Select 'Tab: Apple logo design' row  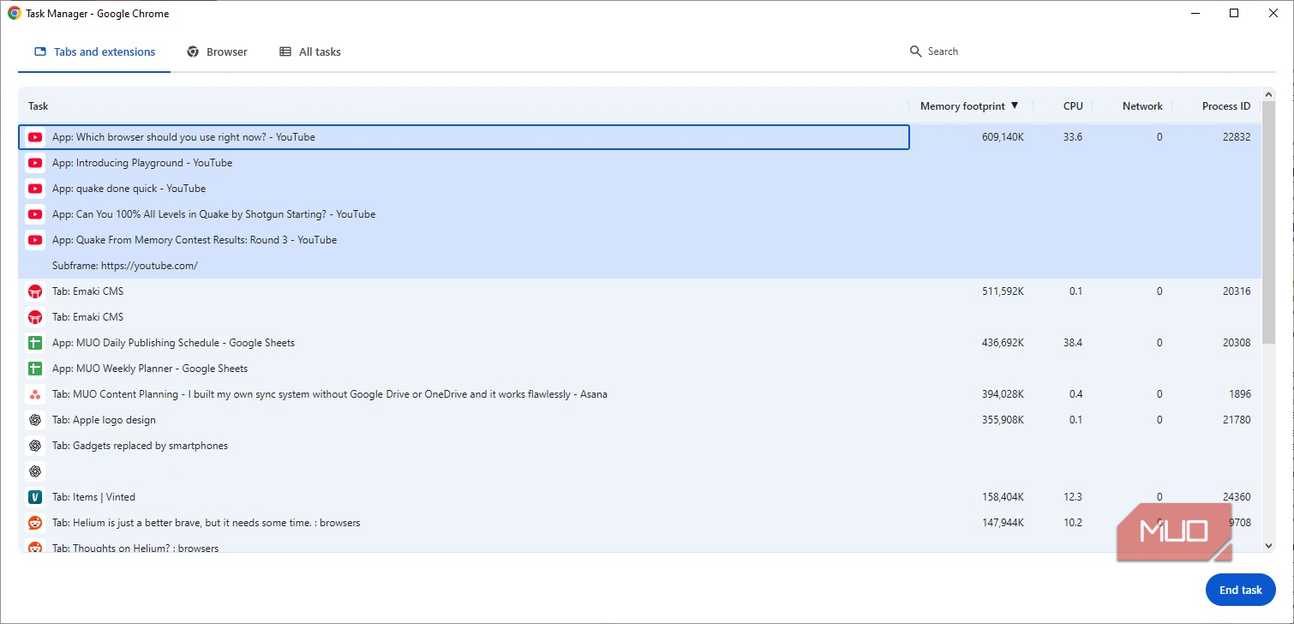tap(640, 420)
